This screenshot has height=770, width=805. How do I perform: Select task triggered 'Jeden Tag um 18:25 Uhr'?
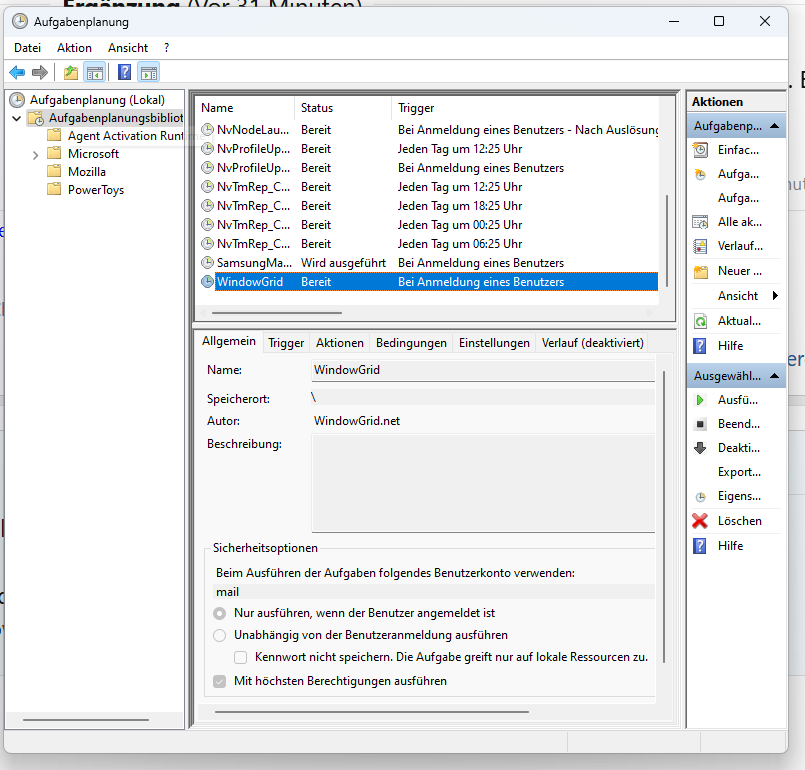[429, 206]
